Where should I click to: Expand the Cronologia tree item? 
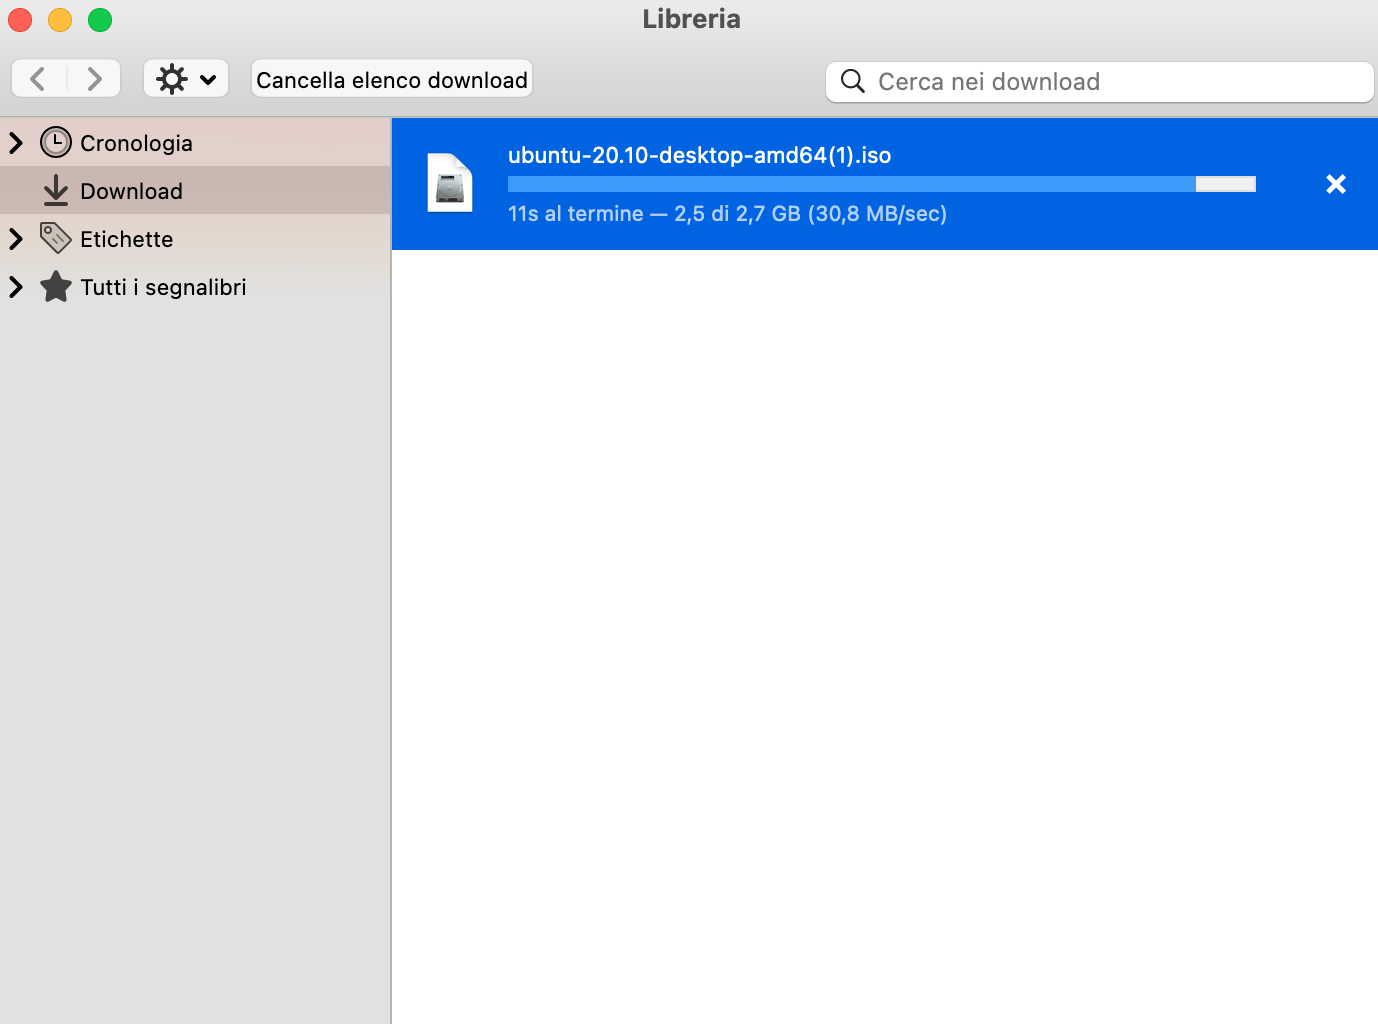click(x=16, y=143)
